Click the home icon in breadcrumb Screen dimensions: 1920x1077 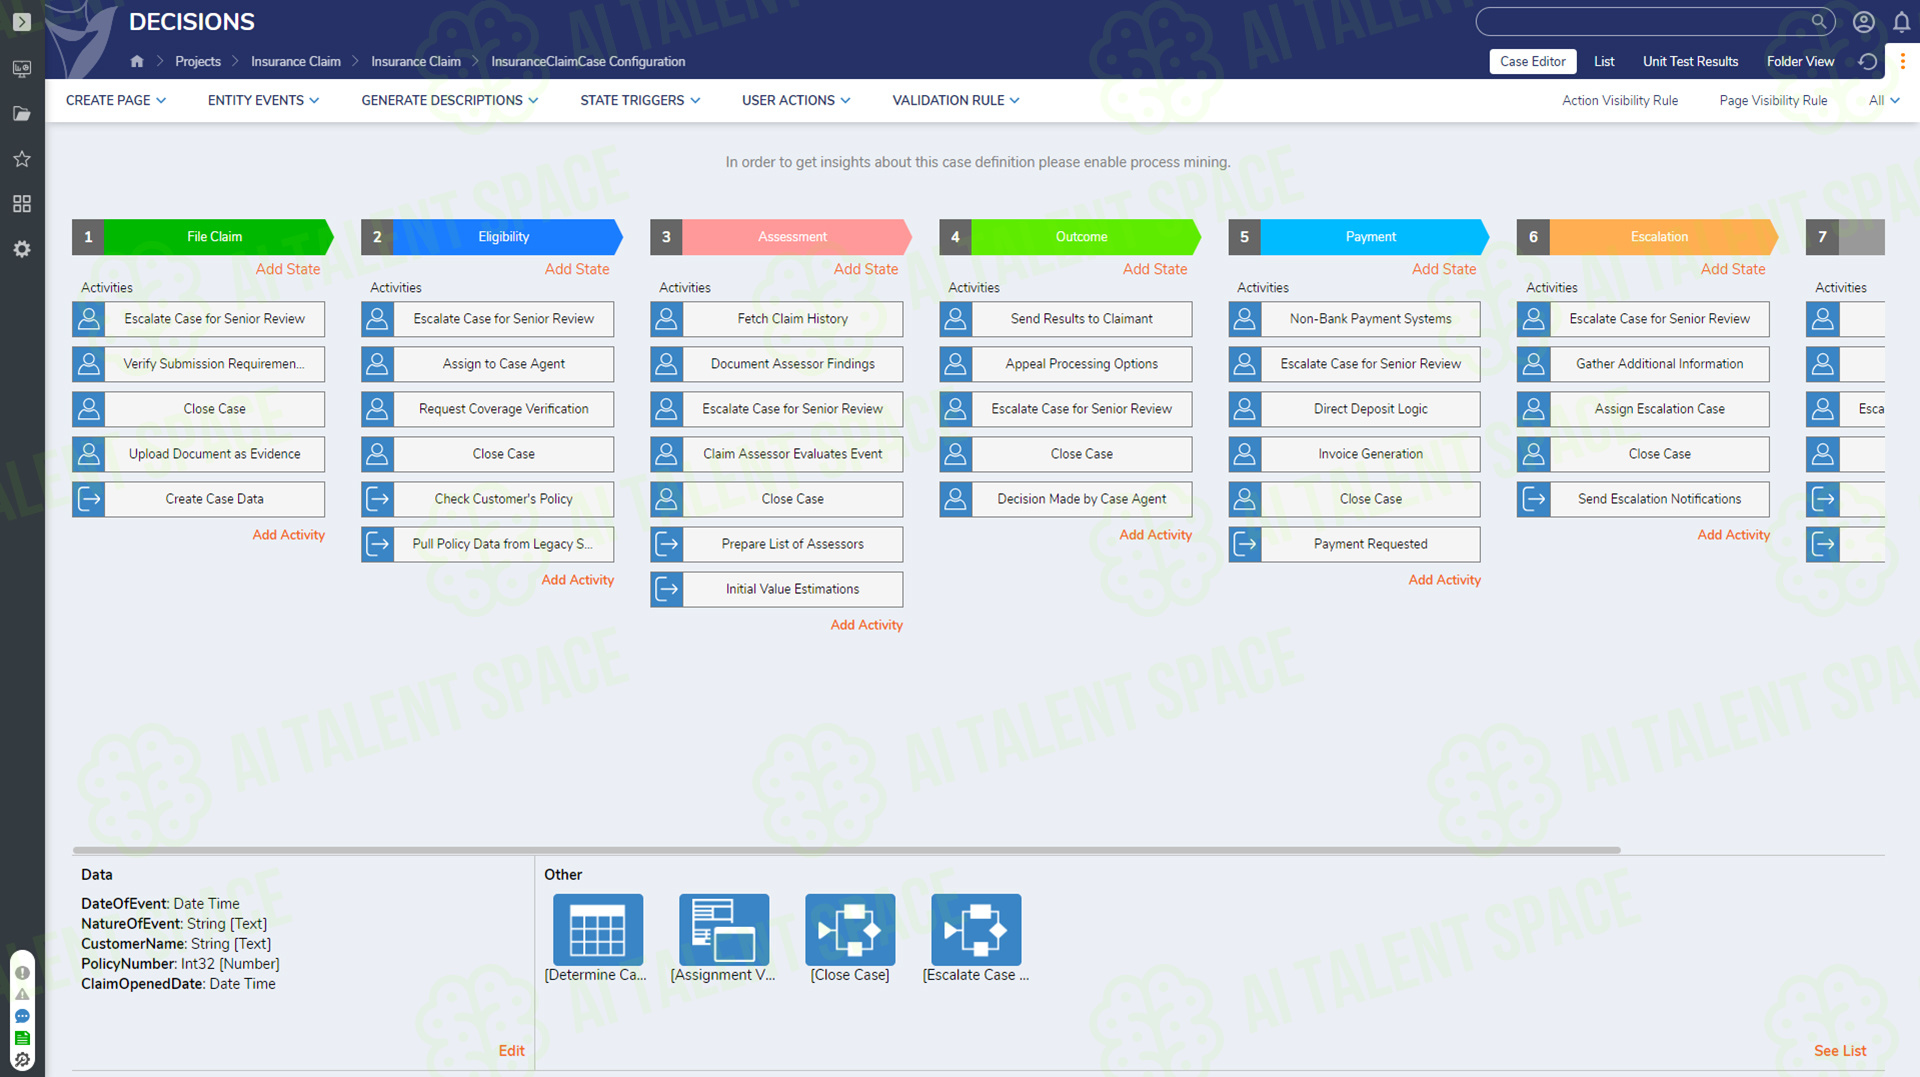tap(137, 62)
